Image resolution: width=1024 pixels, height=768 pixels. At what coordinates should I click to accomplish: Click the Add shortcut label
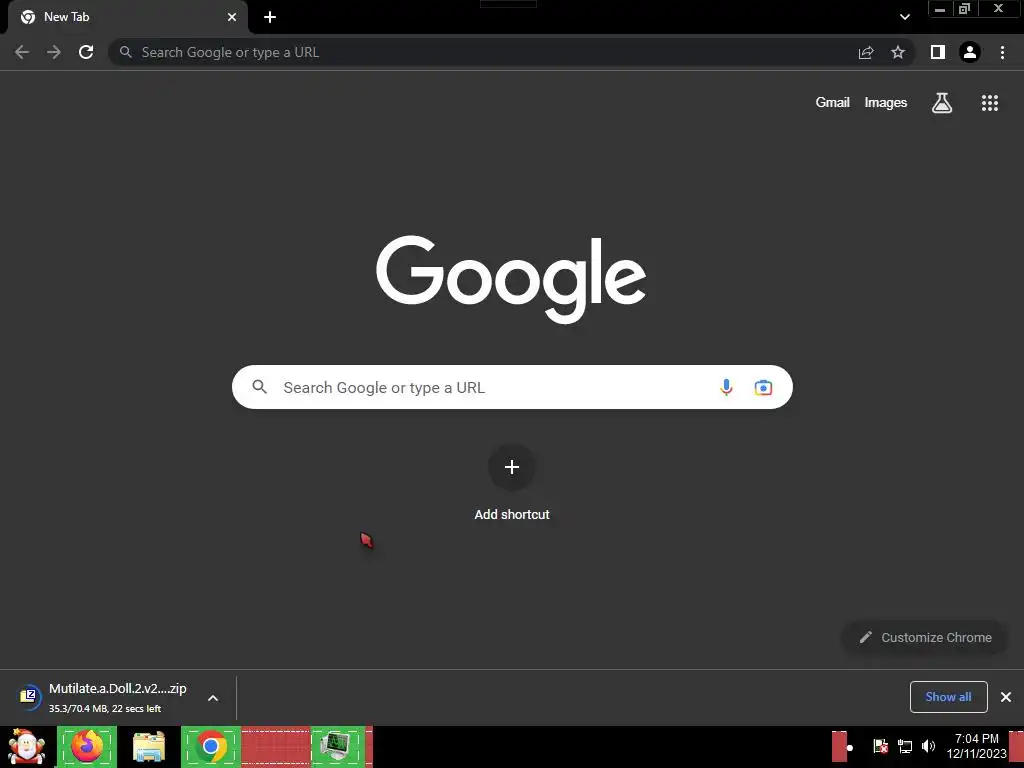coord(512,515)
